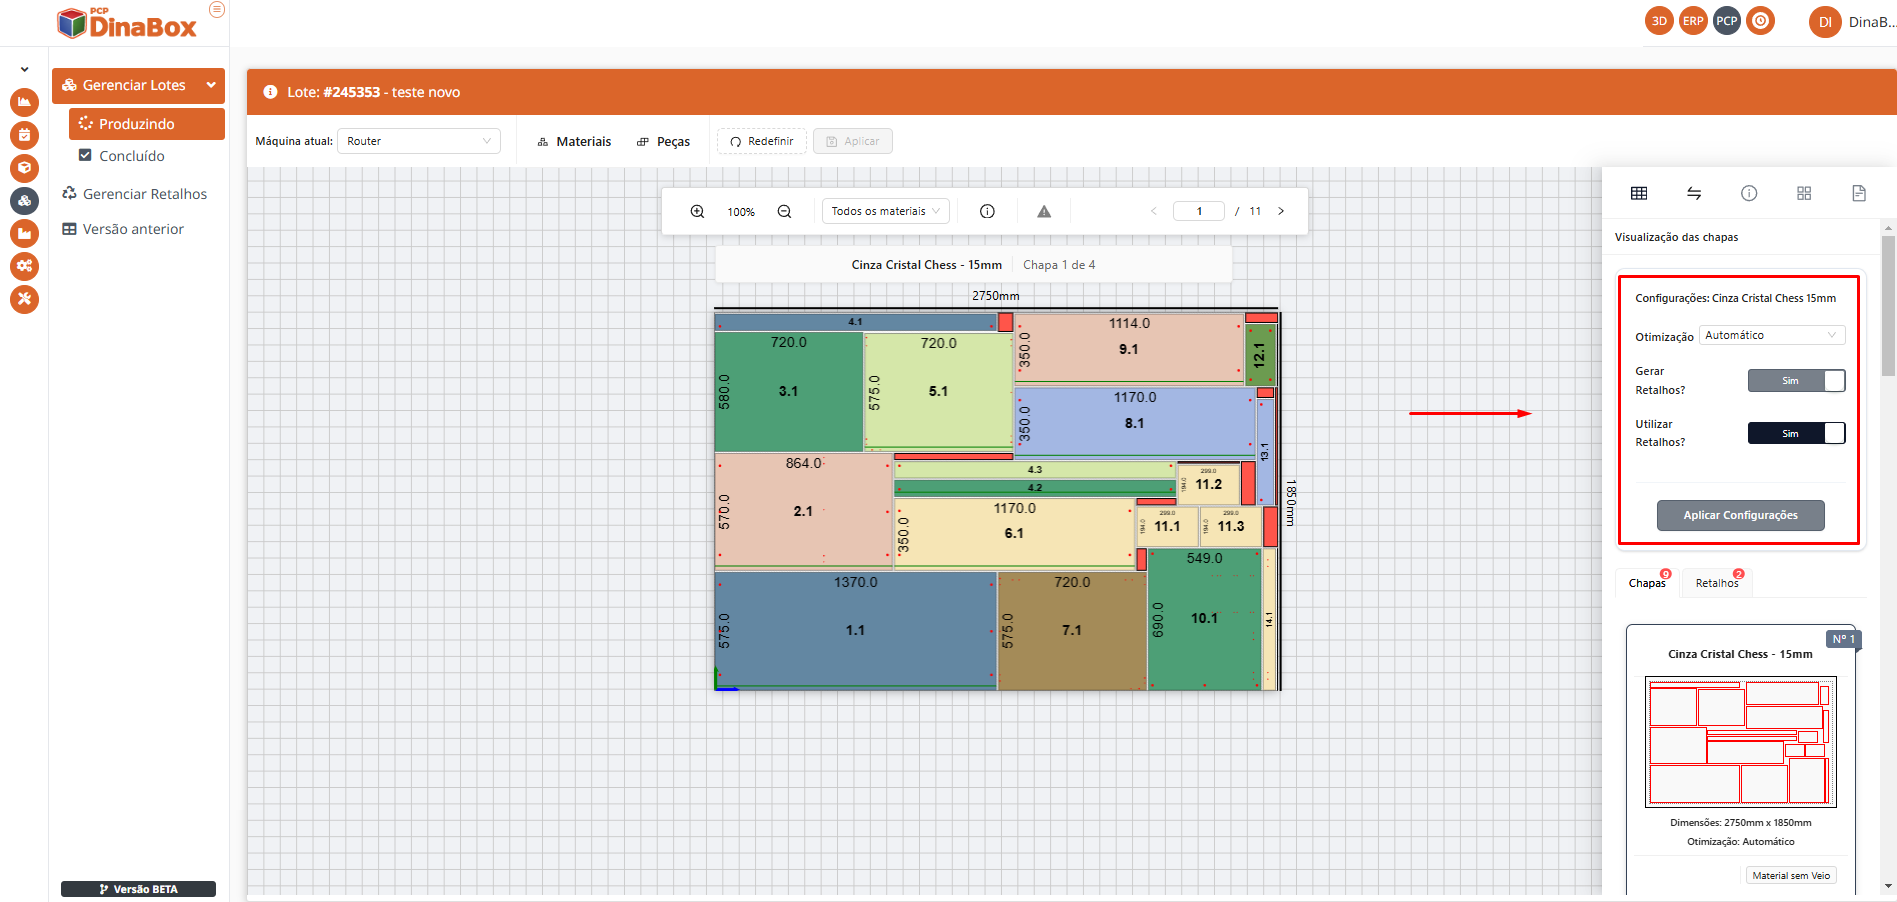The image size is (1897, 902).
Task: Expand the Otimização Automático dropdown
Action: (x=1771, y=336)
